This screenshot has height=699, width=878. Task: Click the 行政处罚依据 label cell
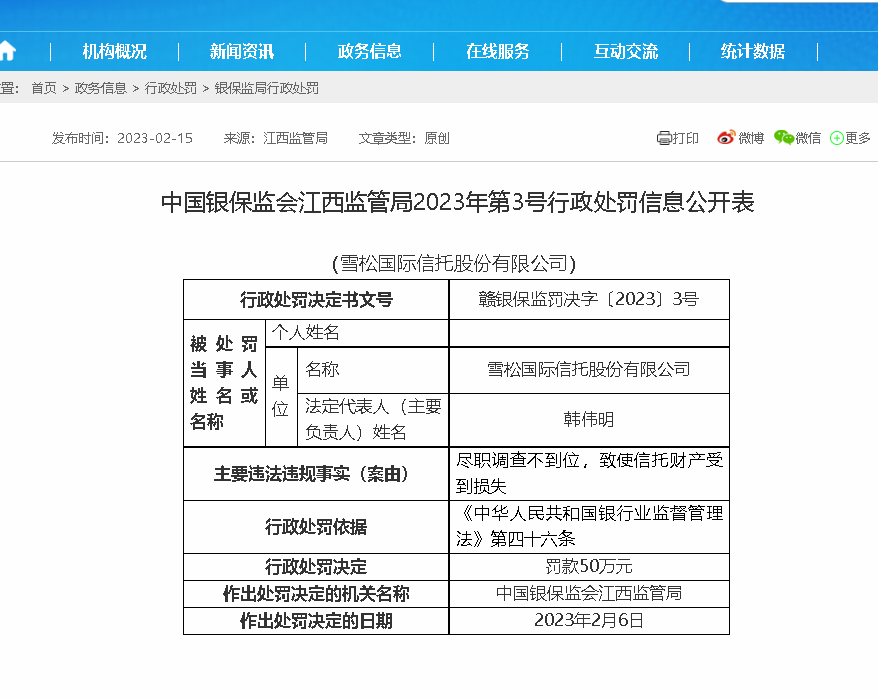pyautogui.click(x=316, y=527)
